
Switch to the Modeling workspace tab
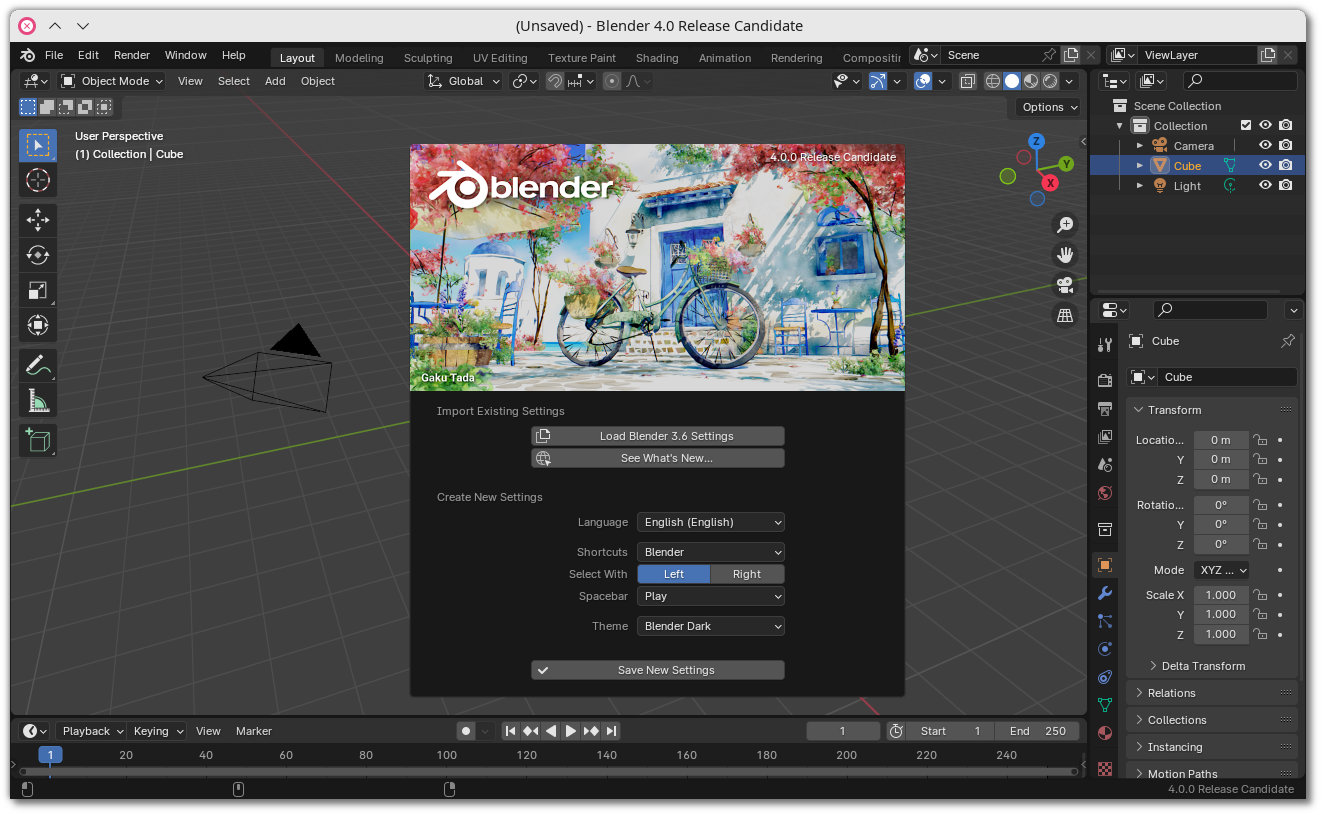click(x=359, y=58)
